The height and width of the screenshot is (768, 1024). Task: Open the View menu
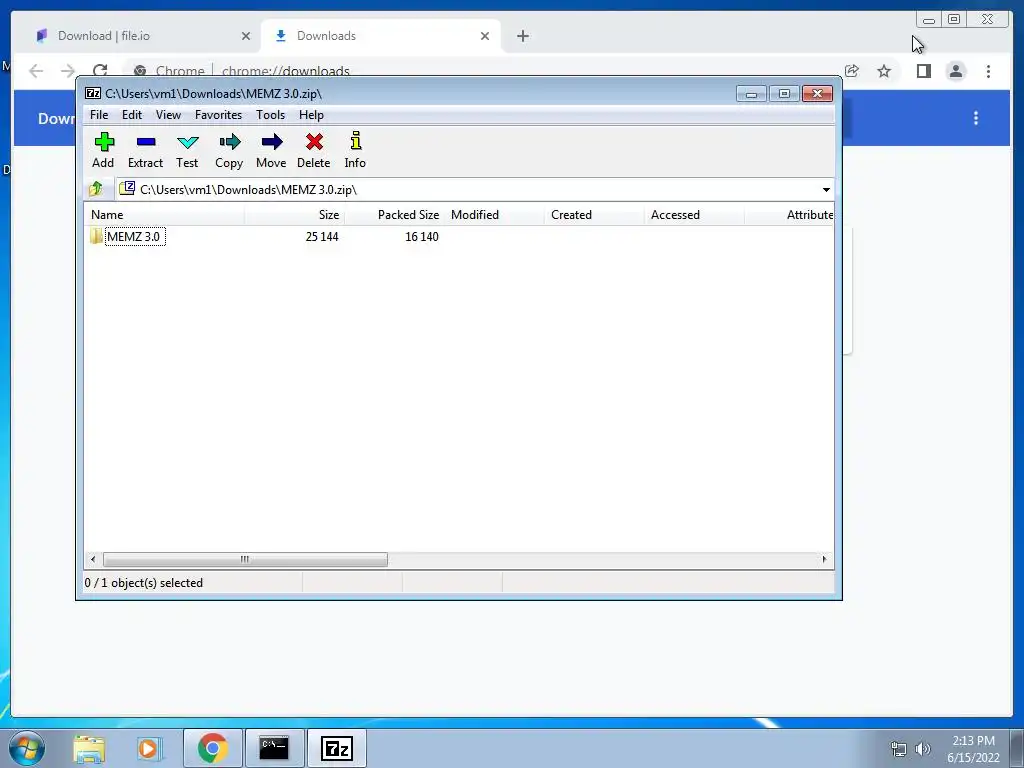(168, 115)
